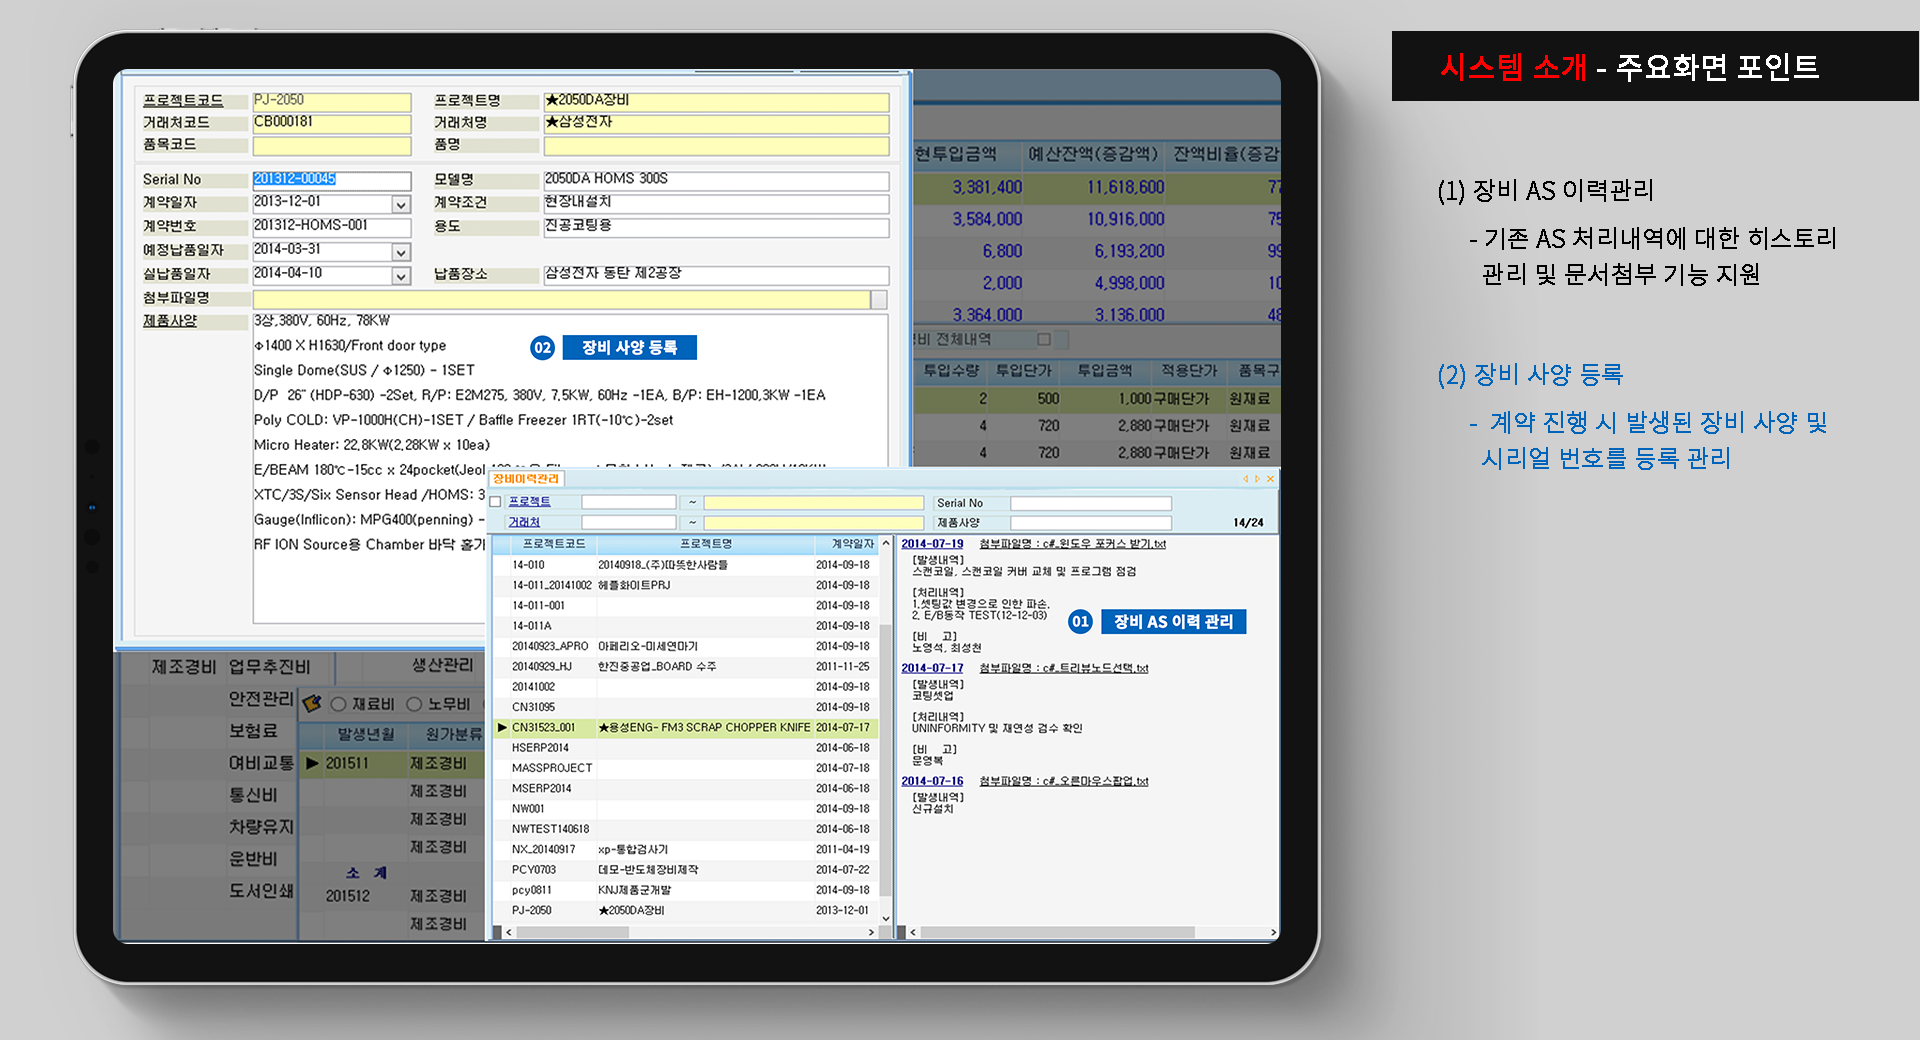
Task: Click the orange next-tab arrow in 장비이력관리 header
Action: [x=1257, y=479]
